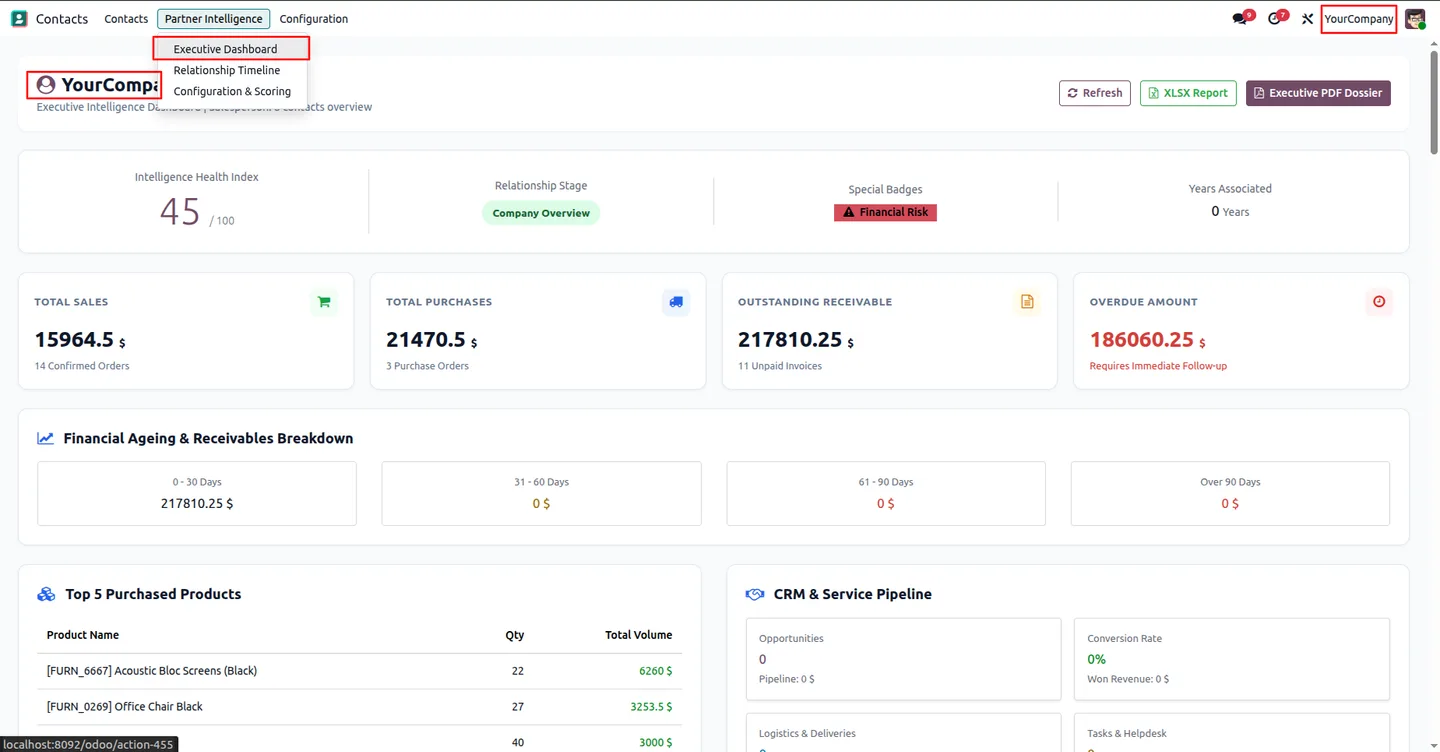This screenshot has height=752, width=1440.
Task: Click the Conversion Rate card
Action: pyautogui.click(x=1231, y=659)
